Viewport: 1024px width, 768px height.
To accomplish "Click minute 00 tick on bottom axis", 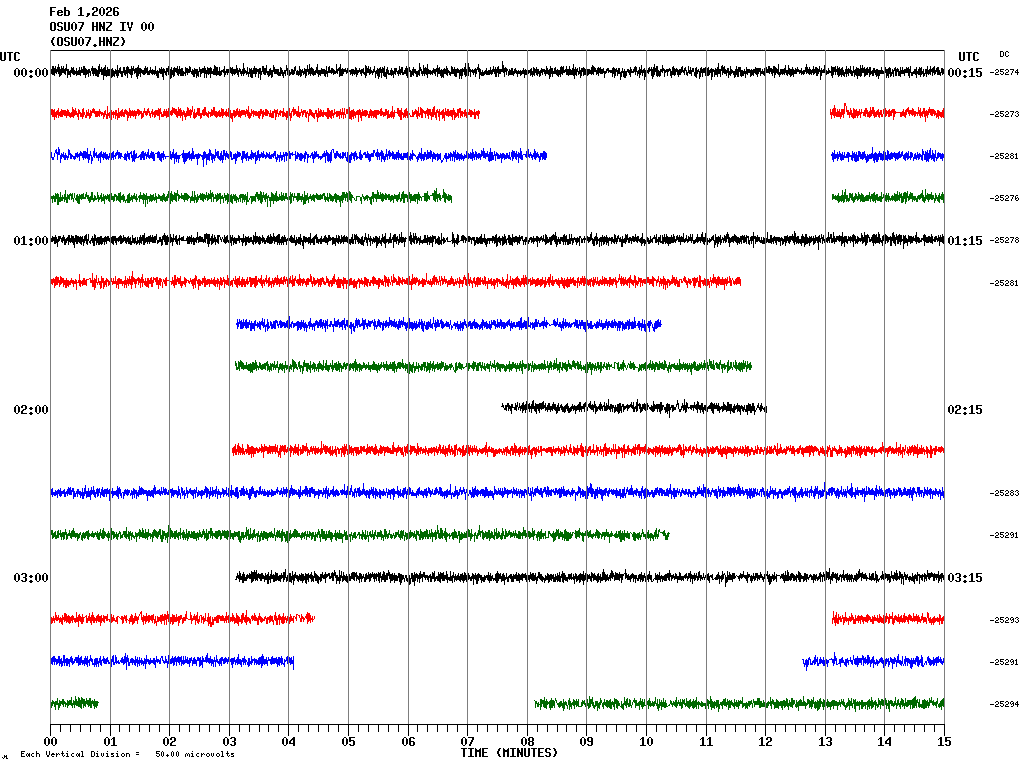I will point(51,742).
